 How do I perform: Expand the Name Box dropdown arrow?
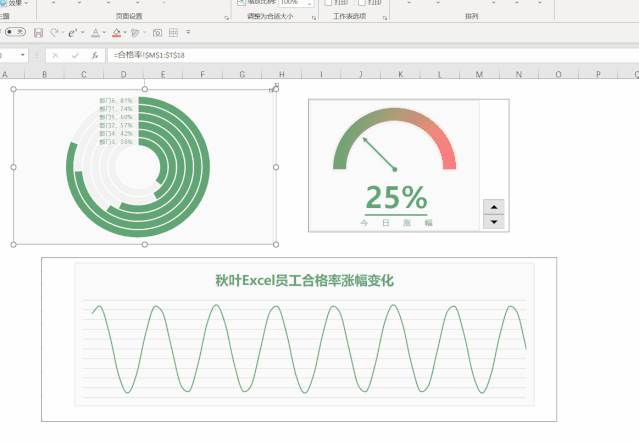[x=23, y=55]
